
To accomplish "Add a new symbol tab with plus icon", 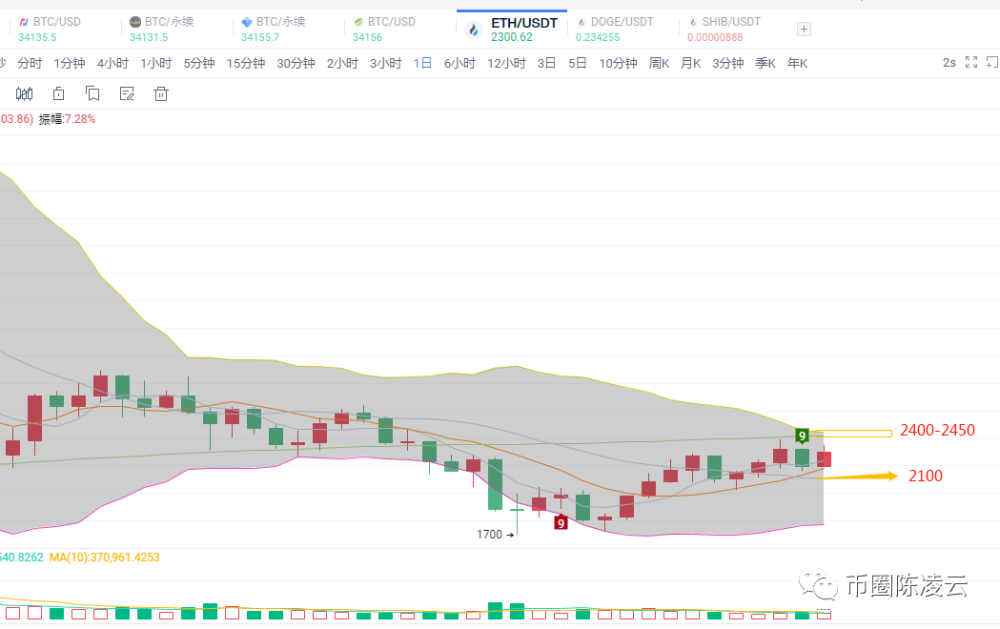I will (x=804, y=29).
